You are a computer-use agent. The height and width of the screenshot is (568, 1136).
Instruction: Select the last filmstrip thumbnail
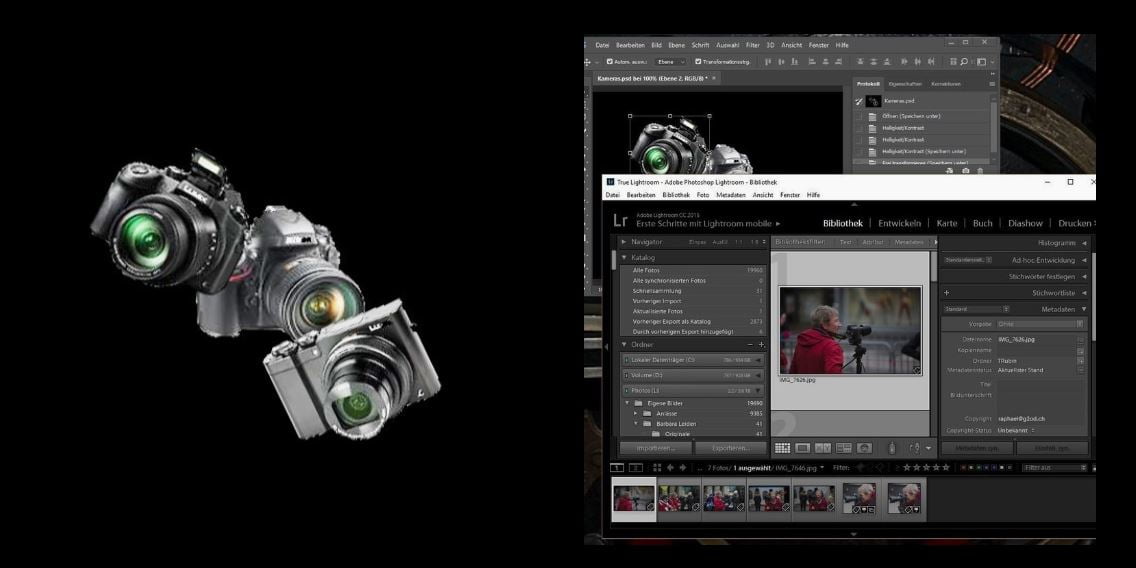(904, 498)
